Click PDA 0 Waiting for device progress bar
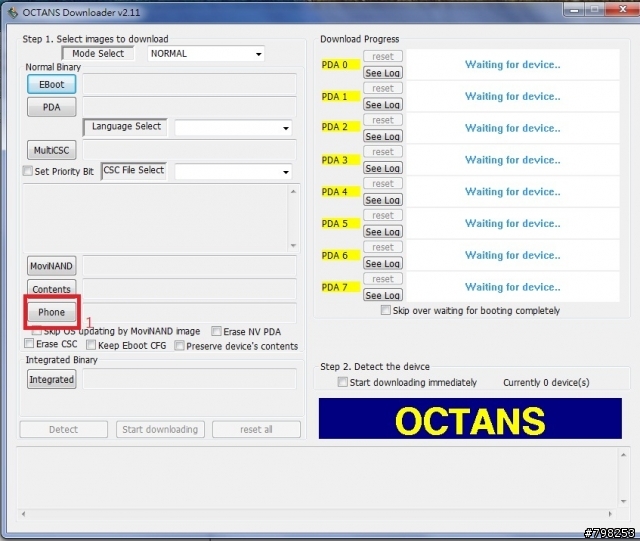The width and height of the screenshot is (640, 541). click(513, 65)
